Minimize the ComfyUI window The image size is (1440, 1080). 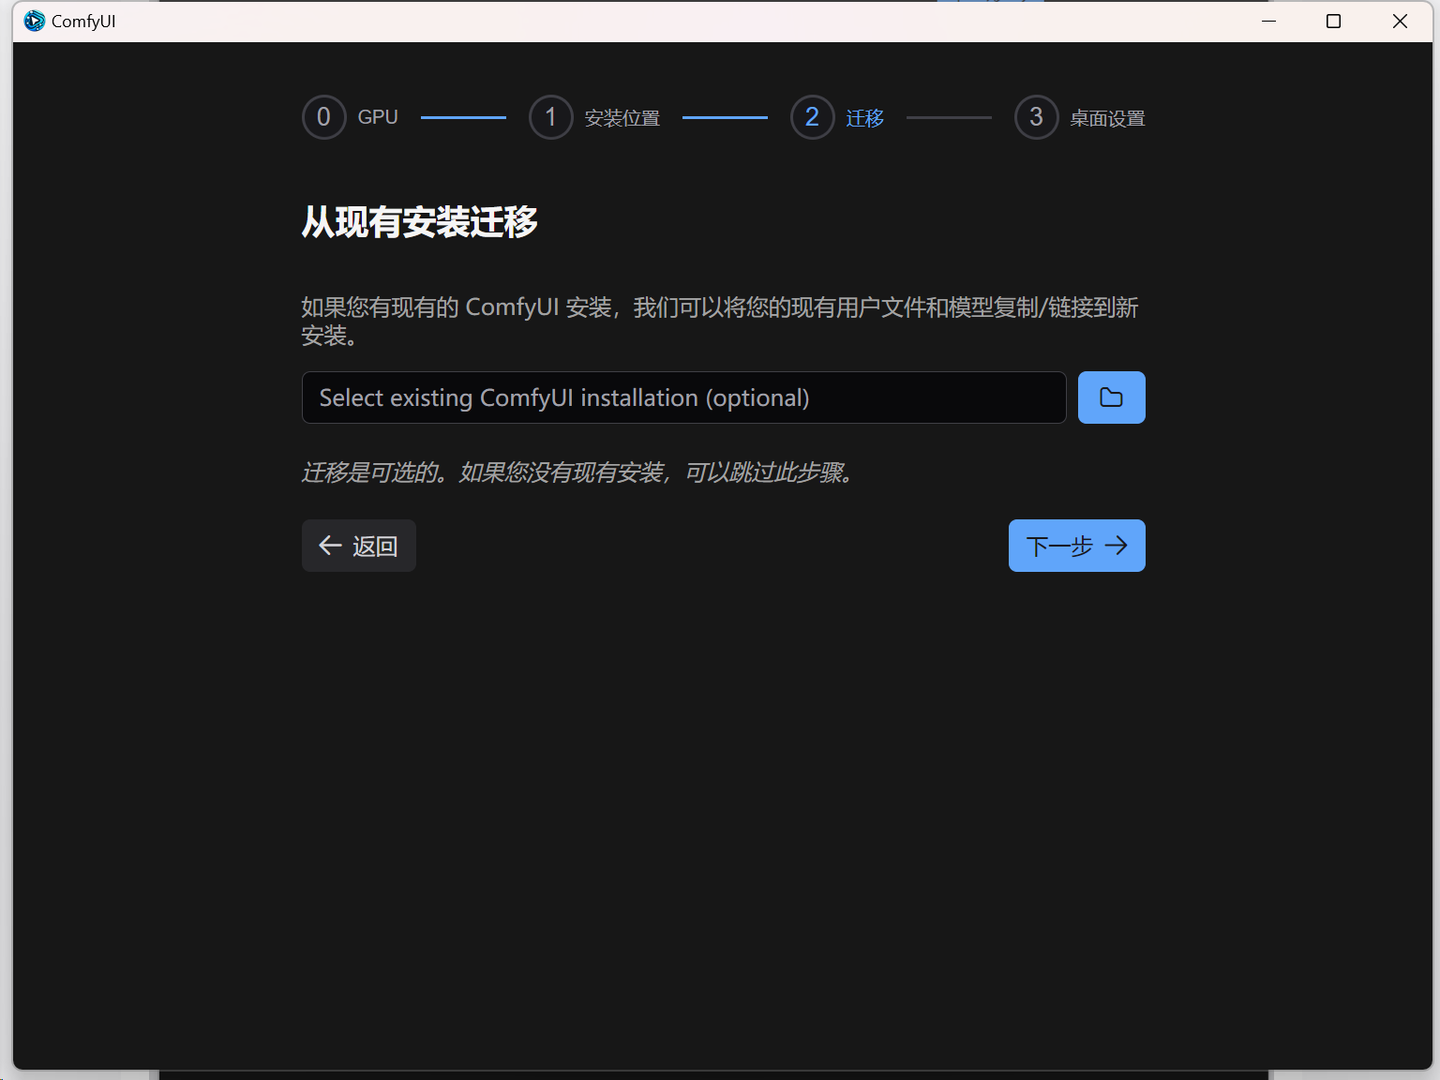click(1269, 21)
